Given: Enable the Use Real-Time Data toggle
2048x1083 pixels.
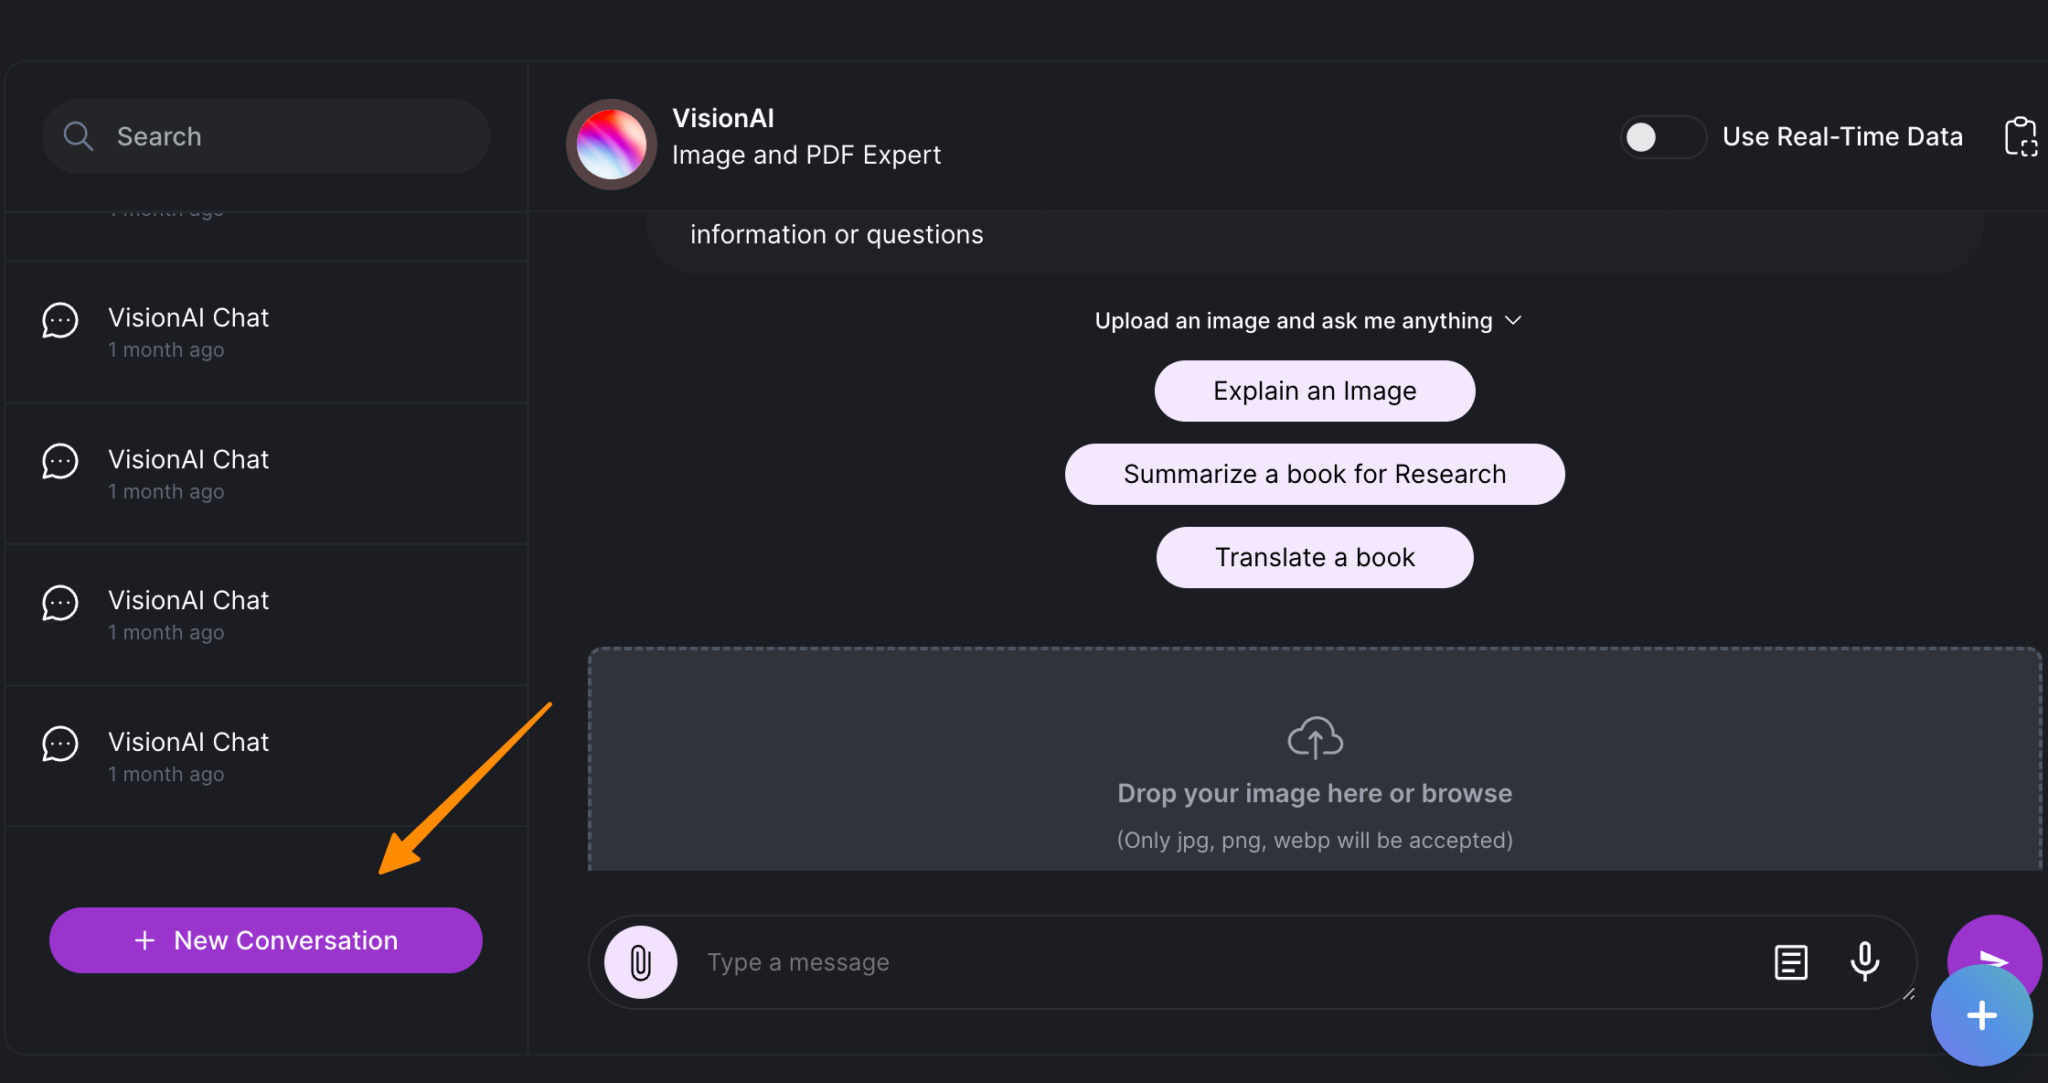Looking at the screenshot, I should (1662, 137).
